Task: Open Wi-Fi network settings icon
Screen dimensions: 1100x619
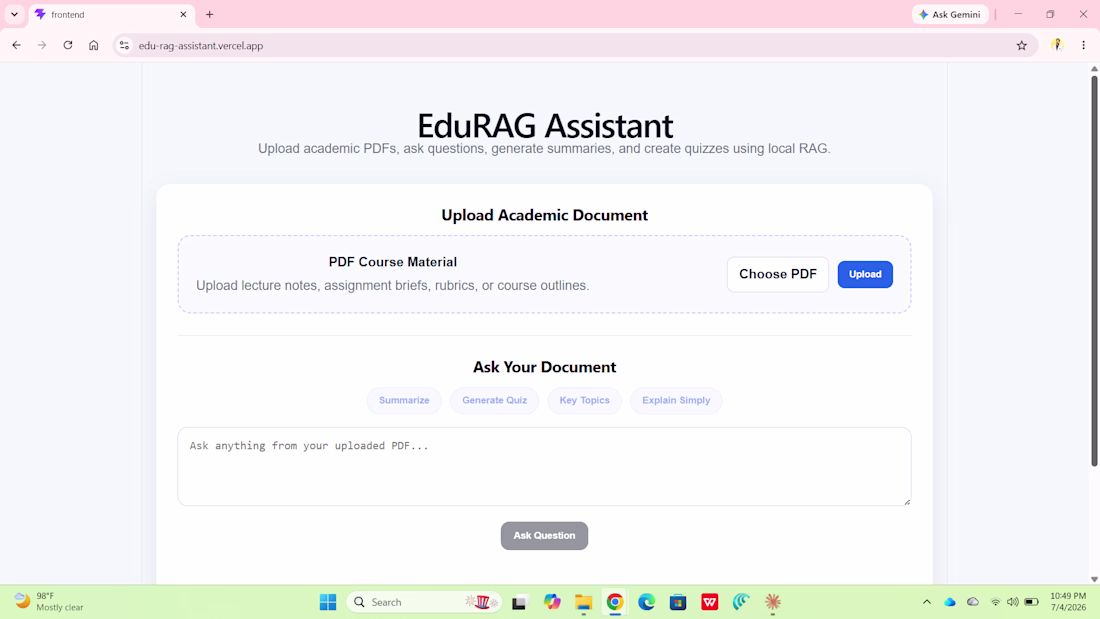Action: (x=995, y=602)
